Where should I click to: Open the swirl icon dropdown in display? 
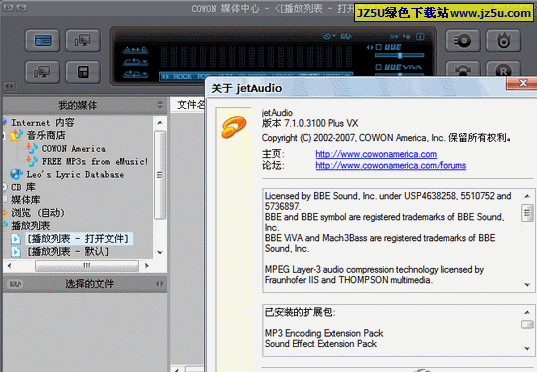click(x=329, y=36)
